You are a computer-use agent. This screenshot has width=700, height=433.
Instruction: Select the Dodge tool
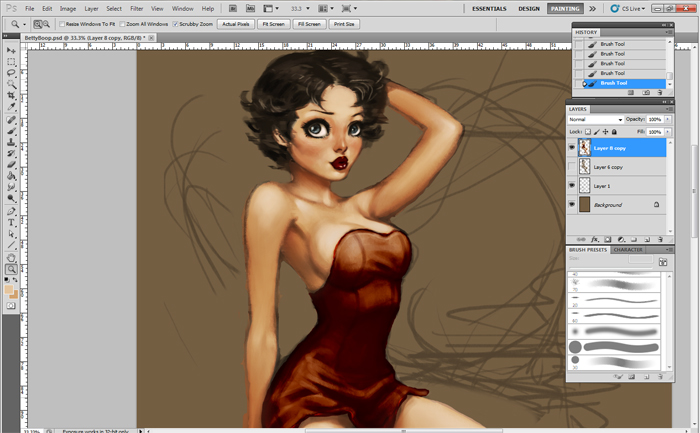pyautogui.click(x=11, y=198)
